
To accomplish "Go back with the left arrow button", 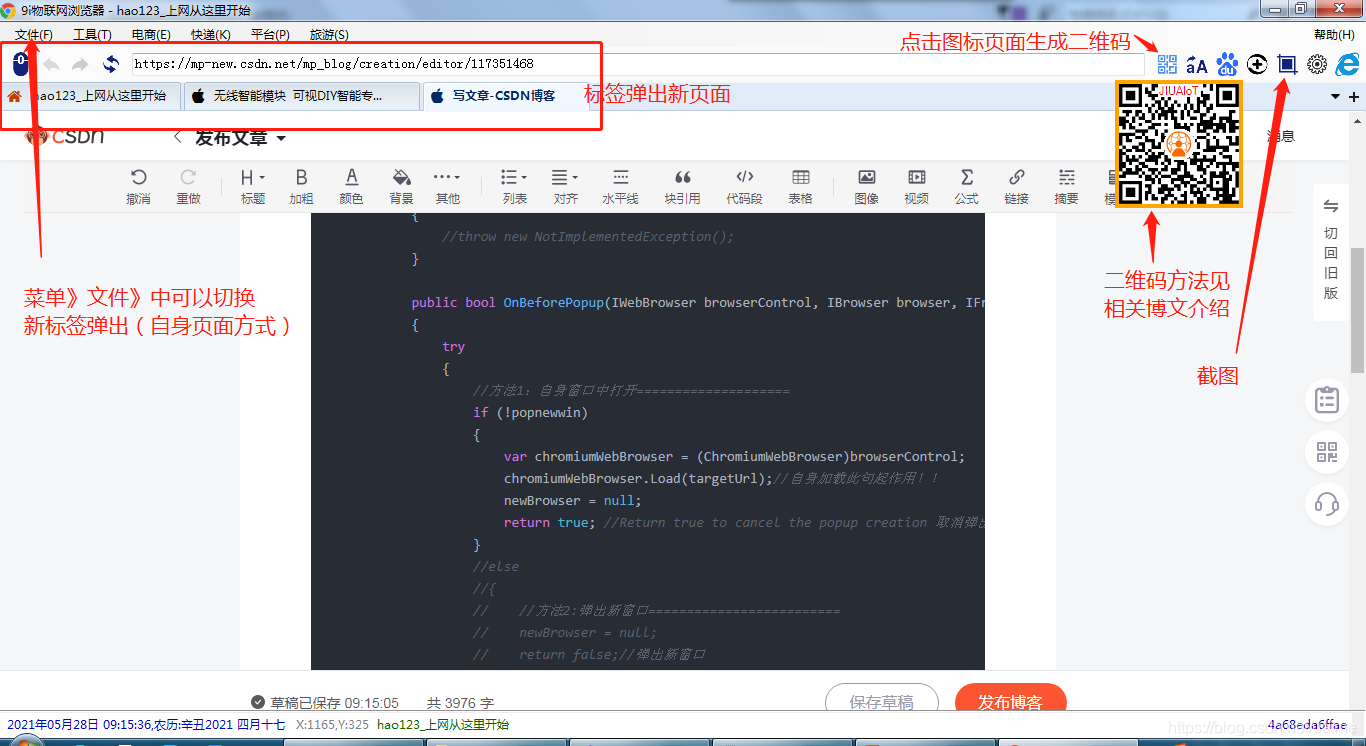I will point(50,64).
